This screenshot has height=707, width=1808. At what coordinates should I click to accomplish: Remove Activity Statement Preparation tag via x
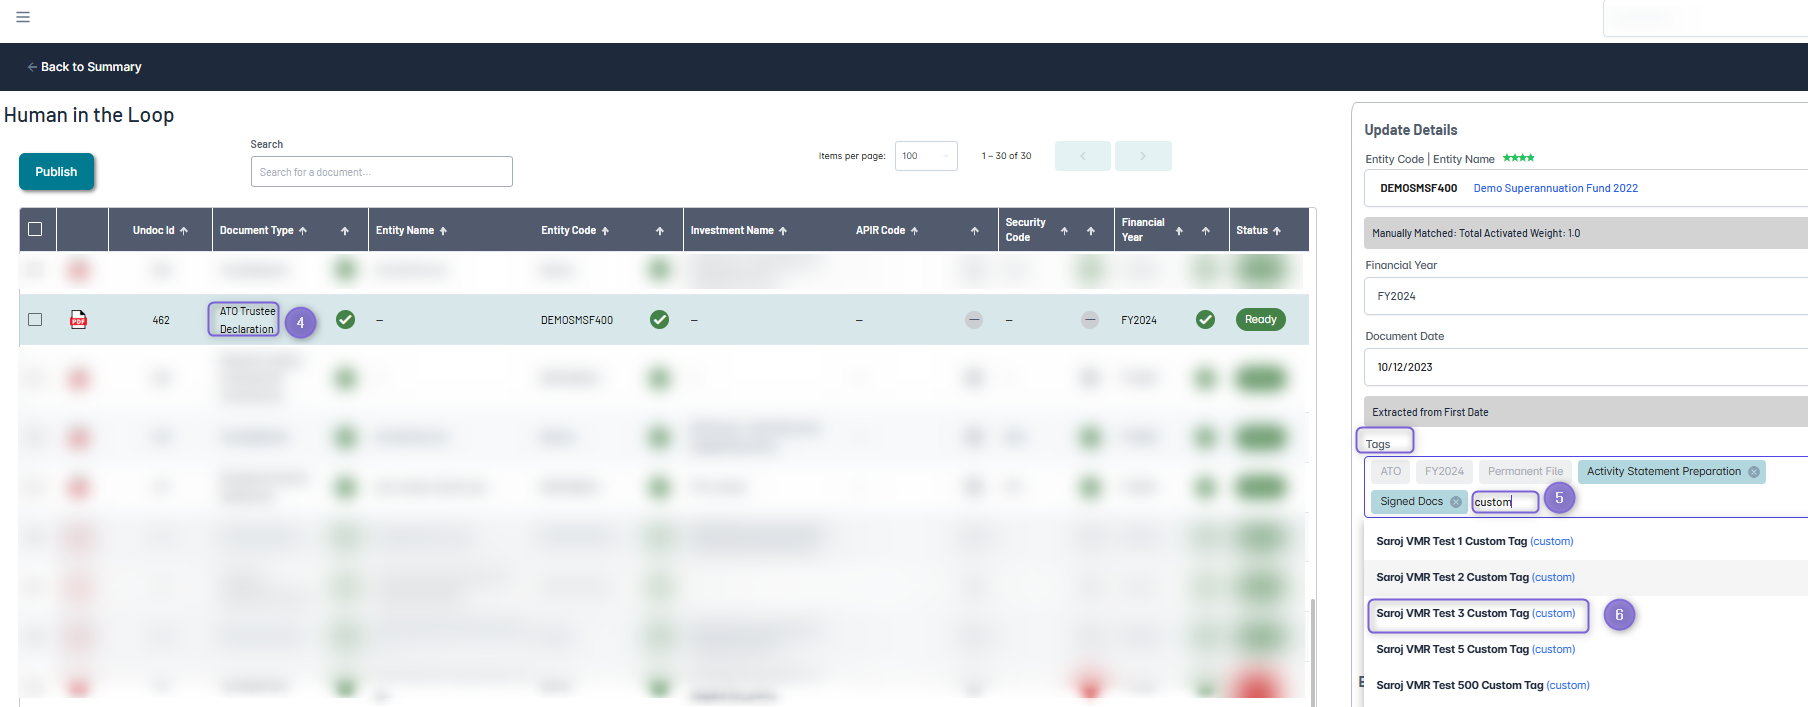pyautogui.click(x=1754, y=472)
